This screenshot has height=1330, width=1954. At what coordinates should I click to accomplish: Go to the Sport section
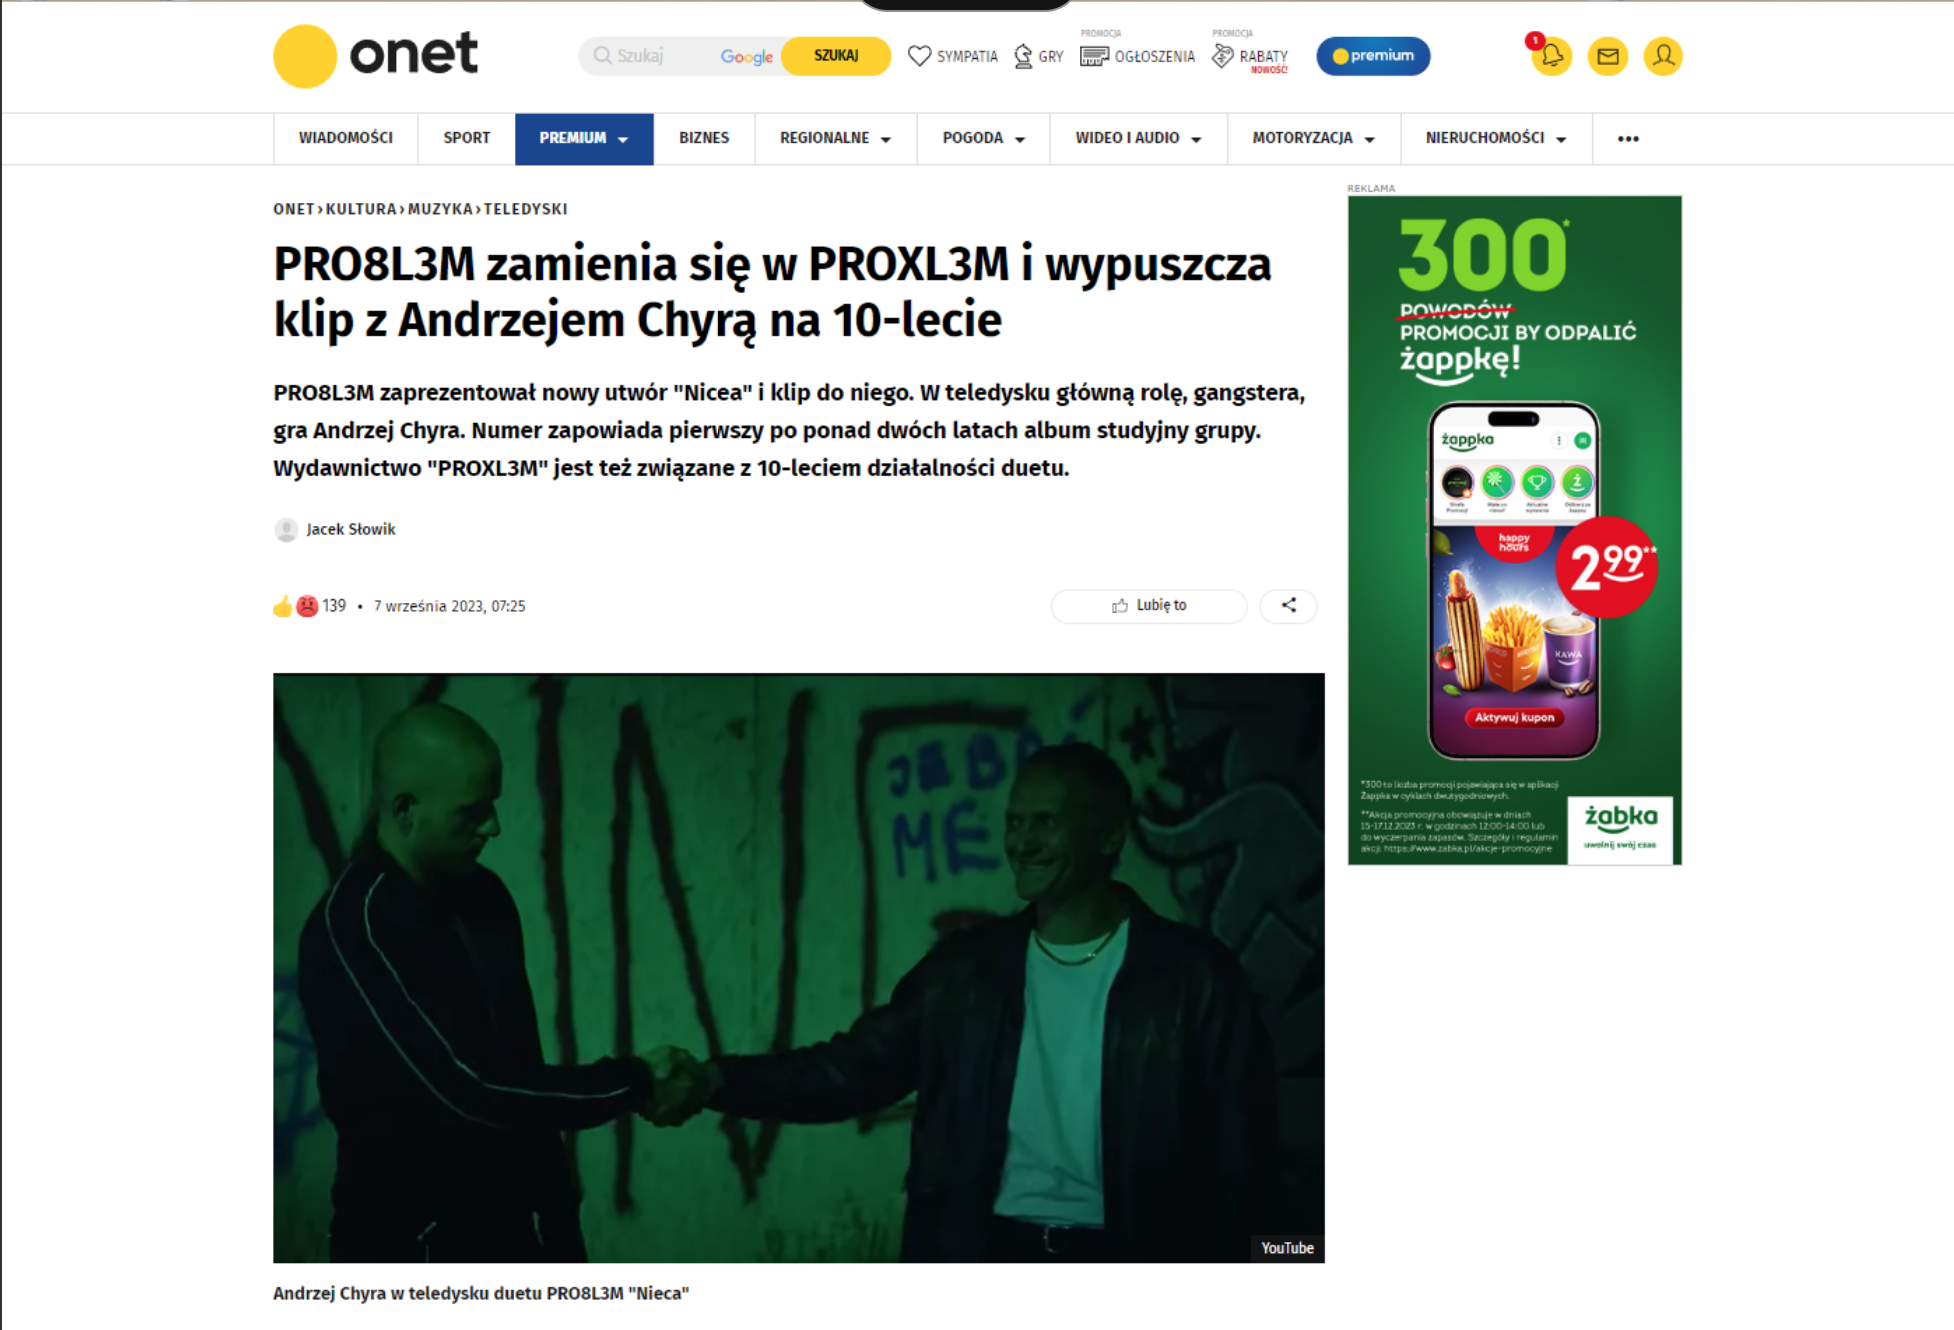(x=467, y=138)
